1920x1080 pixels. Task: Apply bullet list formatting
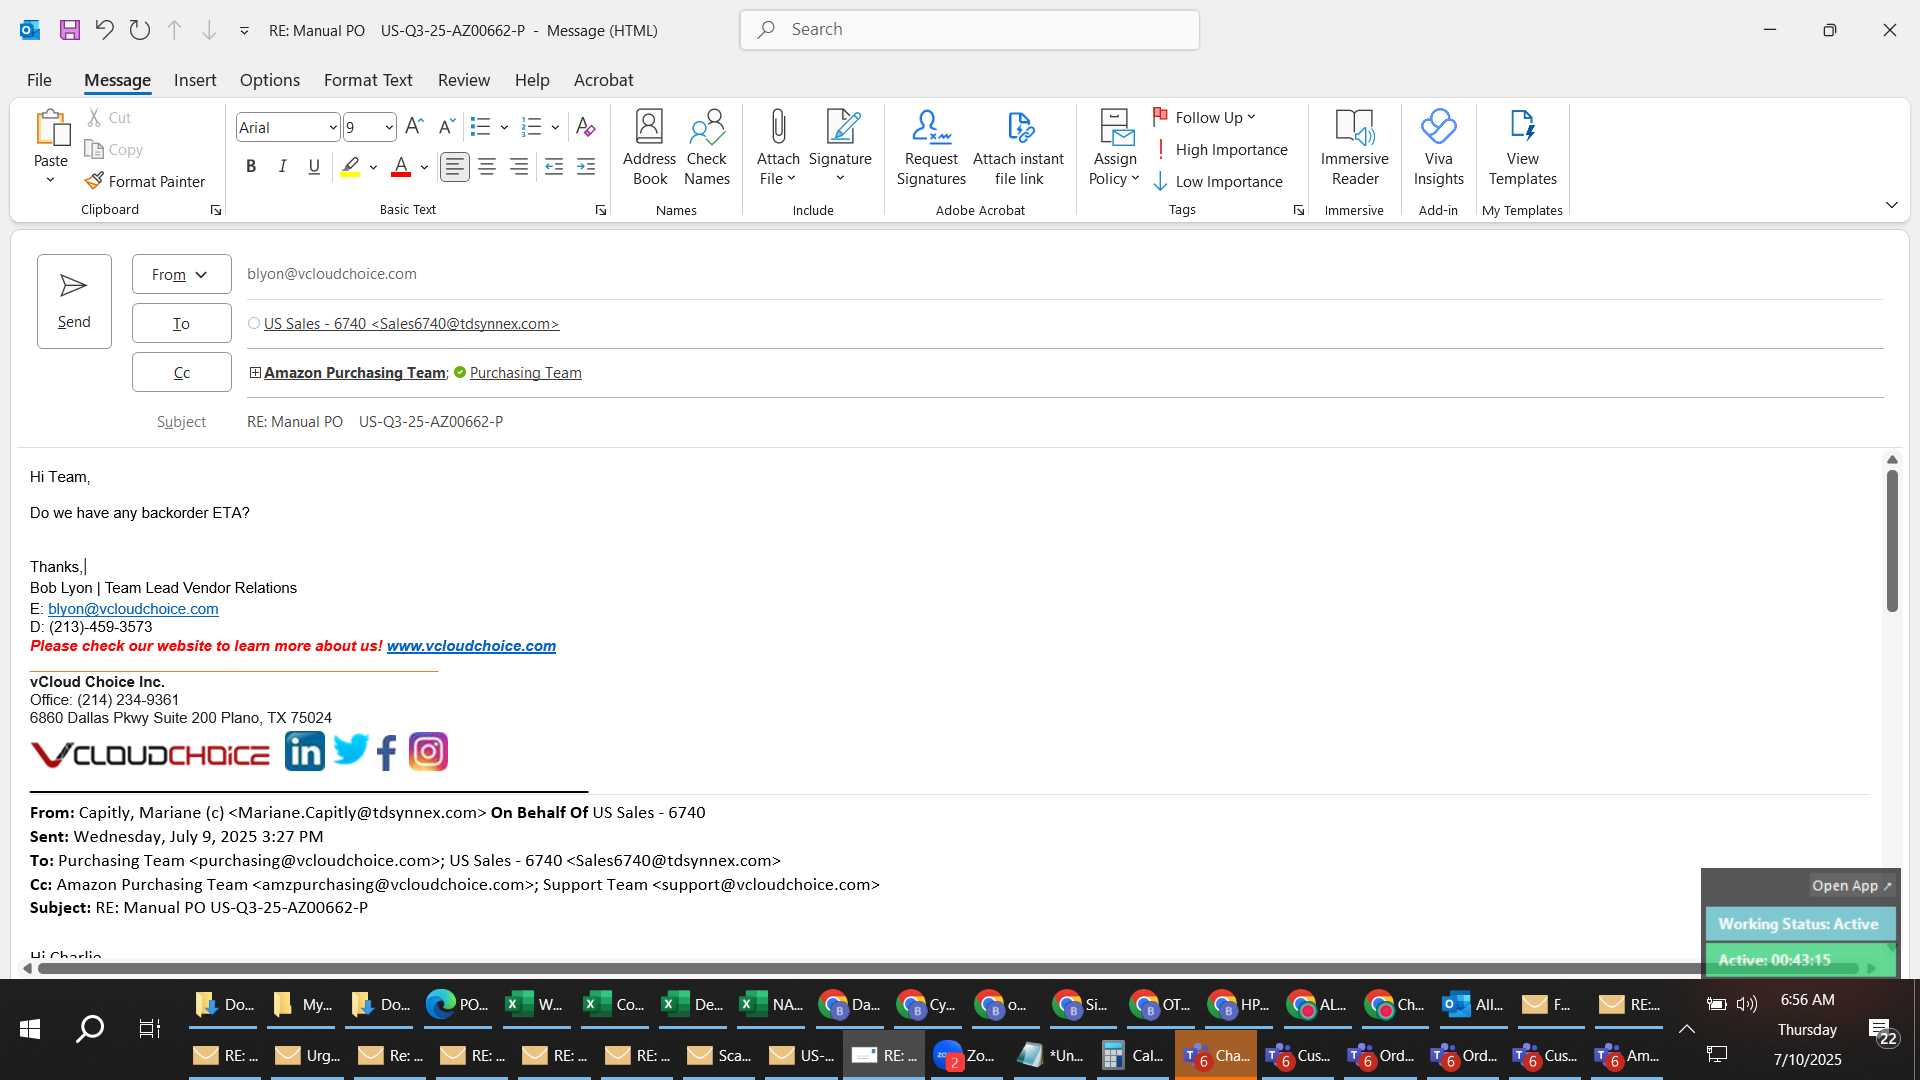point(480,127)
